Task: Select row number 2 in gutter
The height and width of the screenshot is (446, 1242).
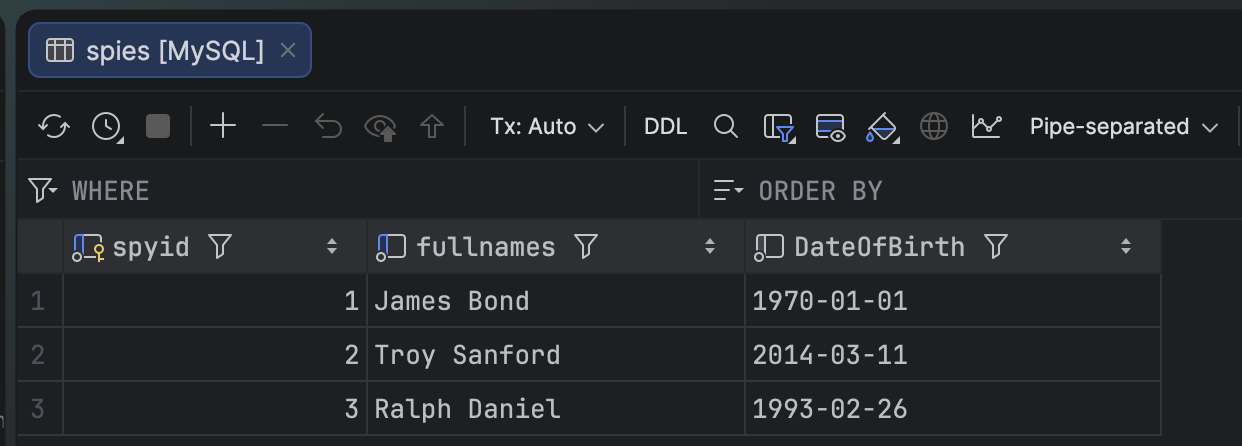Action: [39, 355]
